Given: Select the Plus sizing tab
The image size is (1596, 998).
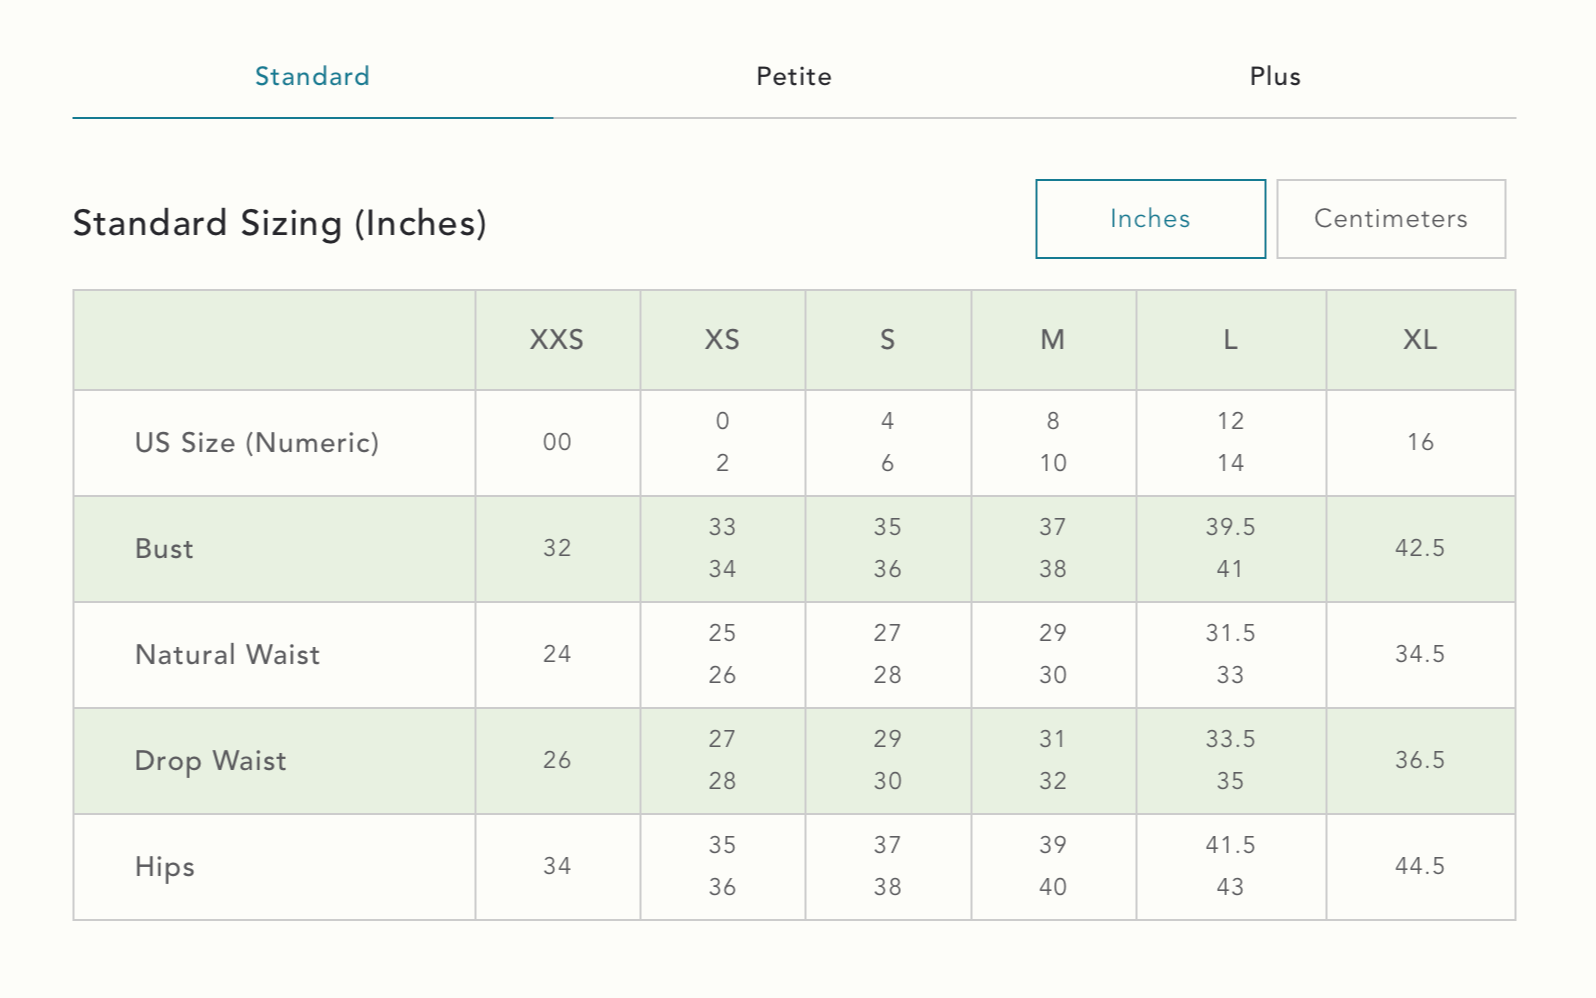Looking at the screenshot, I should point(1275,77).
